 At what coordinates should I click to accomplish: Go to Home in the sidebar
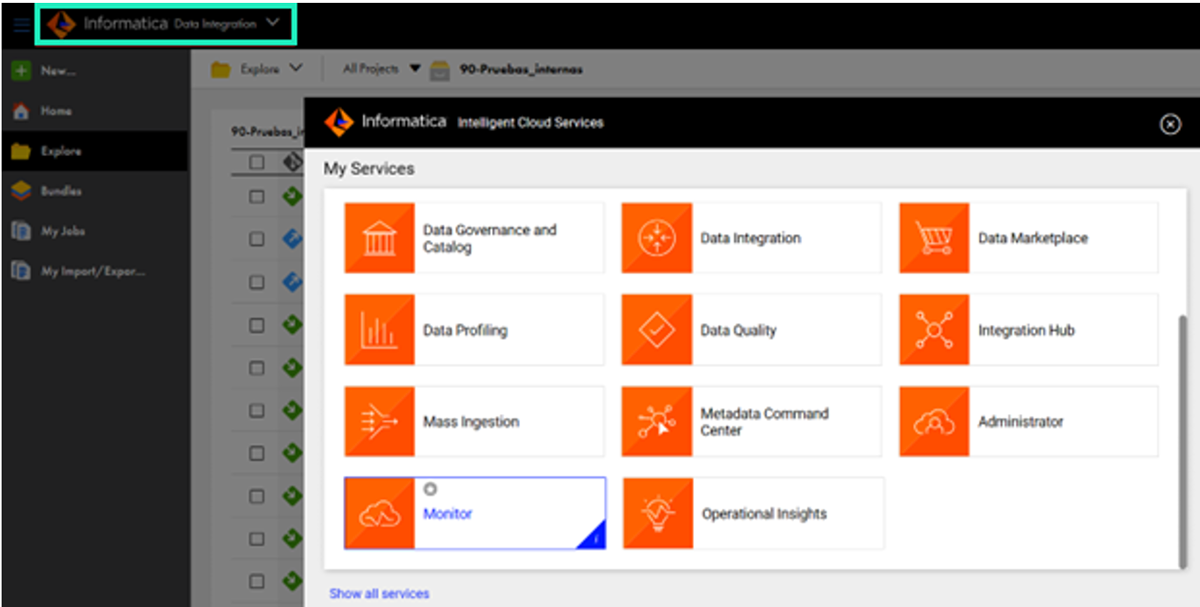click(95, 111)
